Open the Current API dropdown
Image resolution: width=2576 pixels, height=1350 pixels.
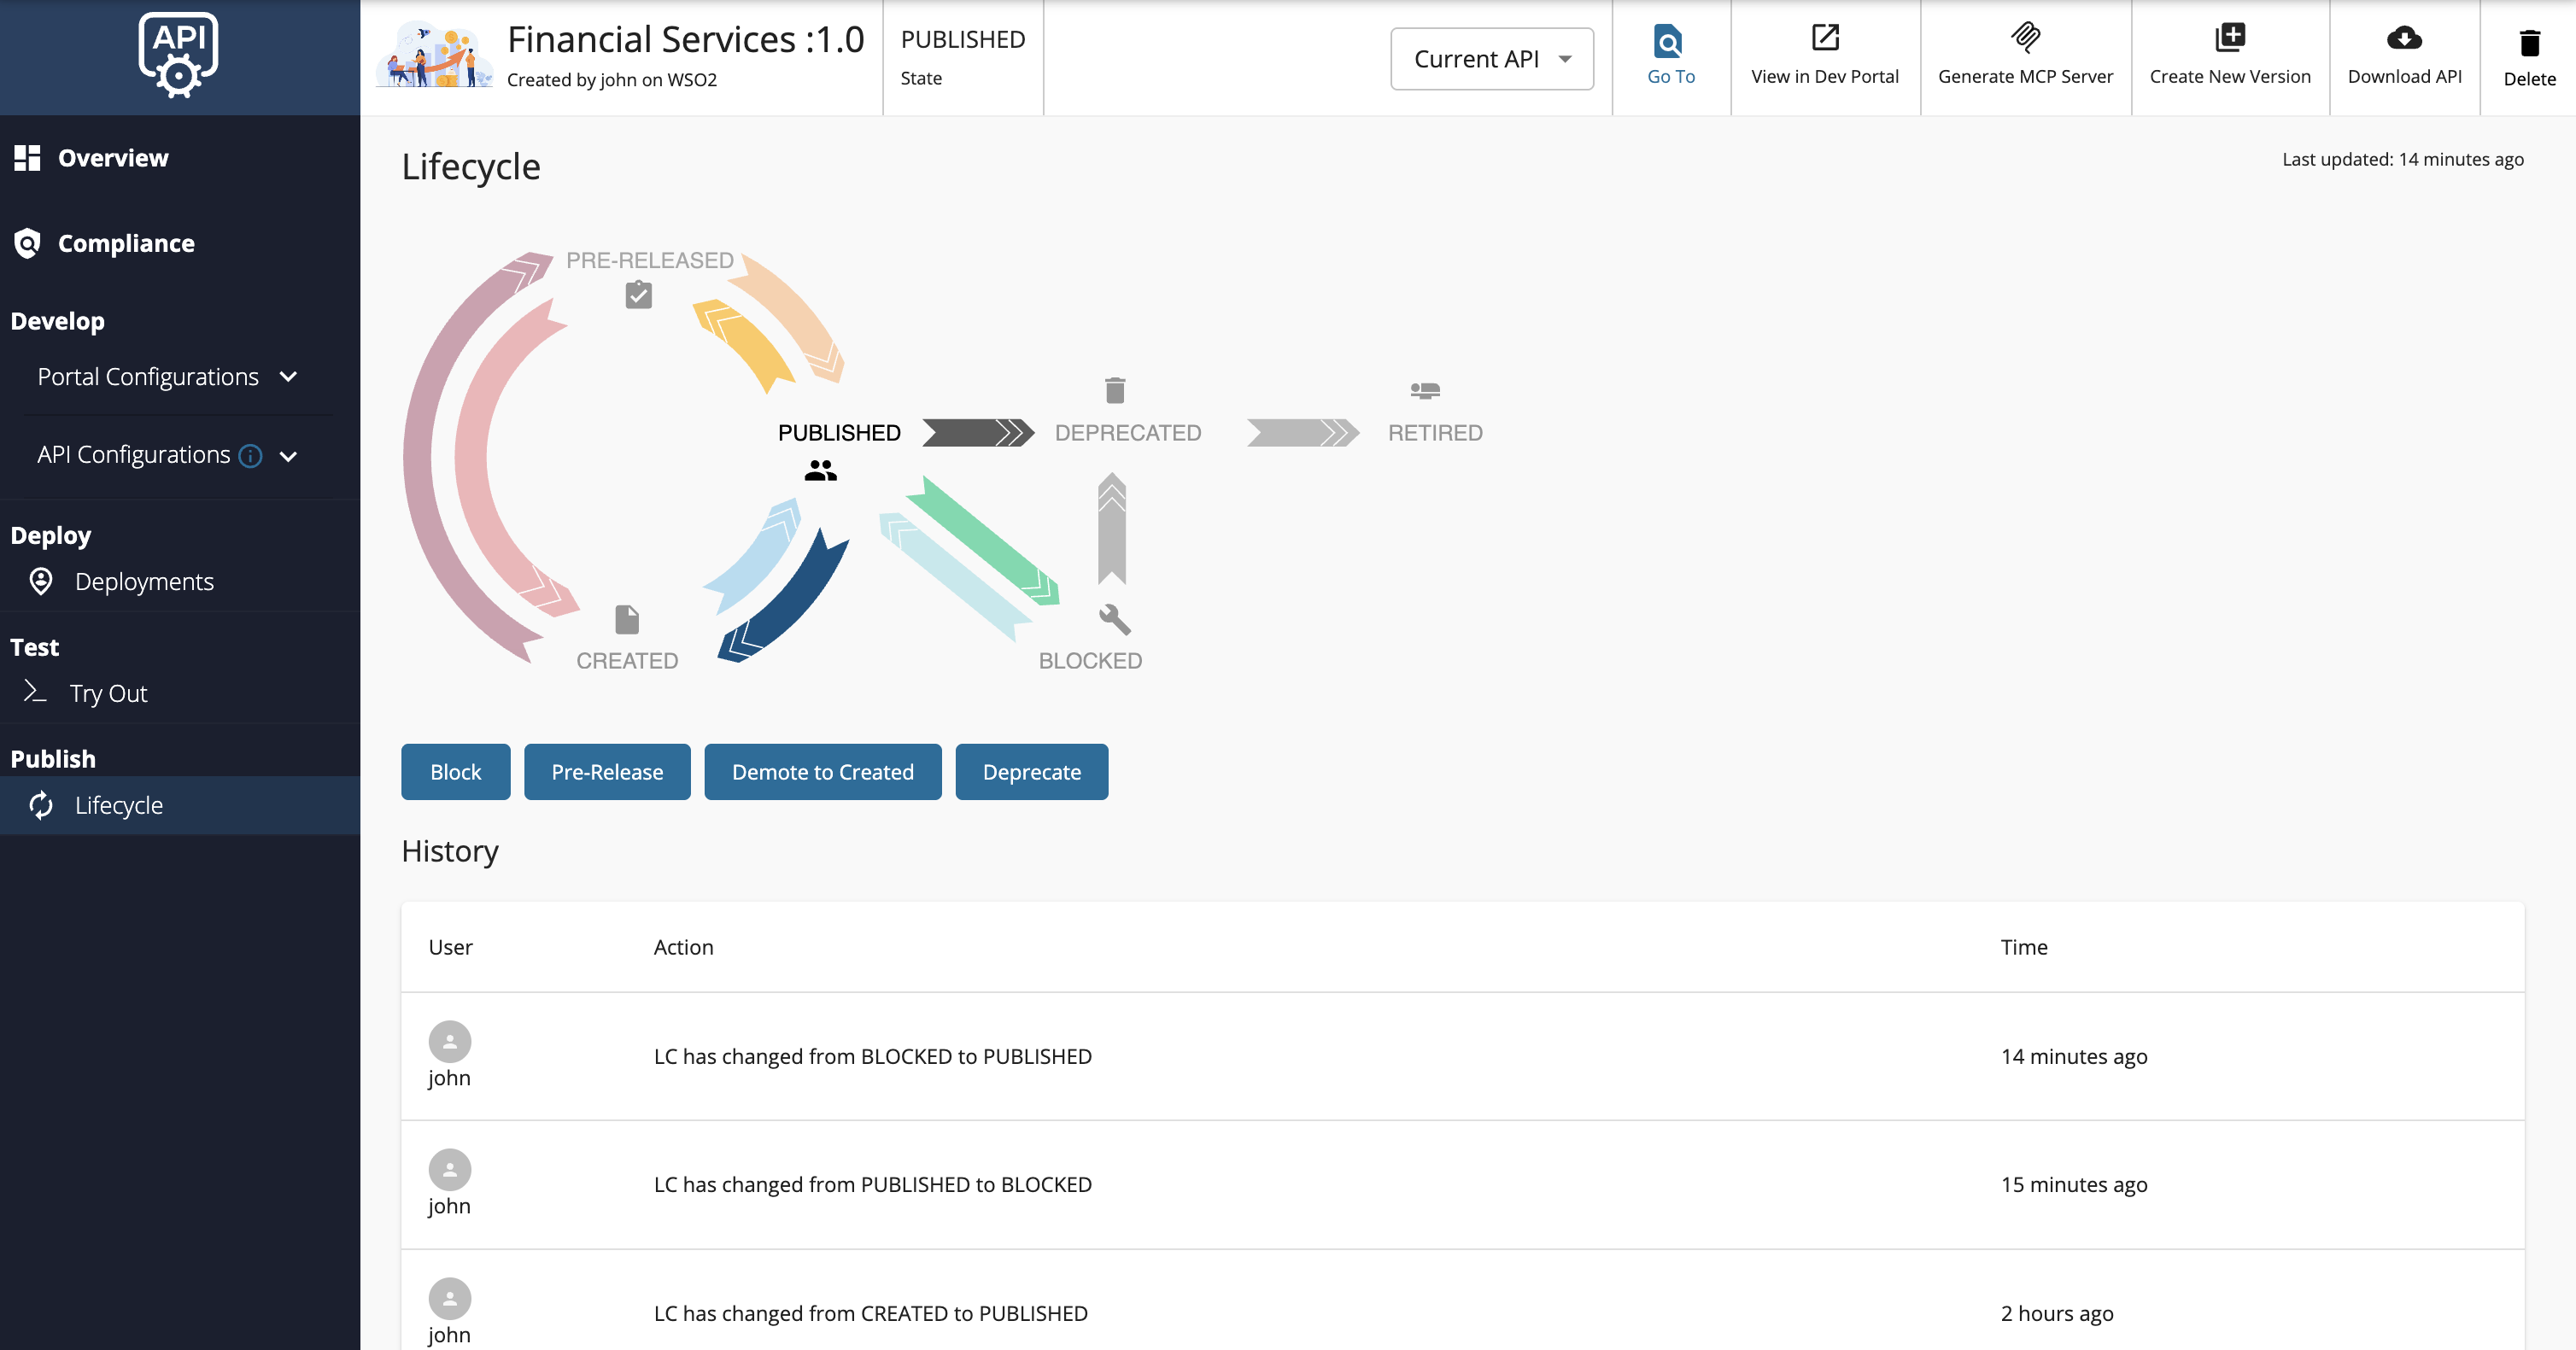(x=1491, y=58)
